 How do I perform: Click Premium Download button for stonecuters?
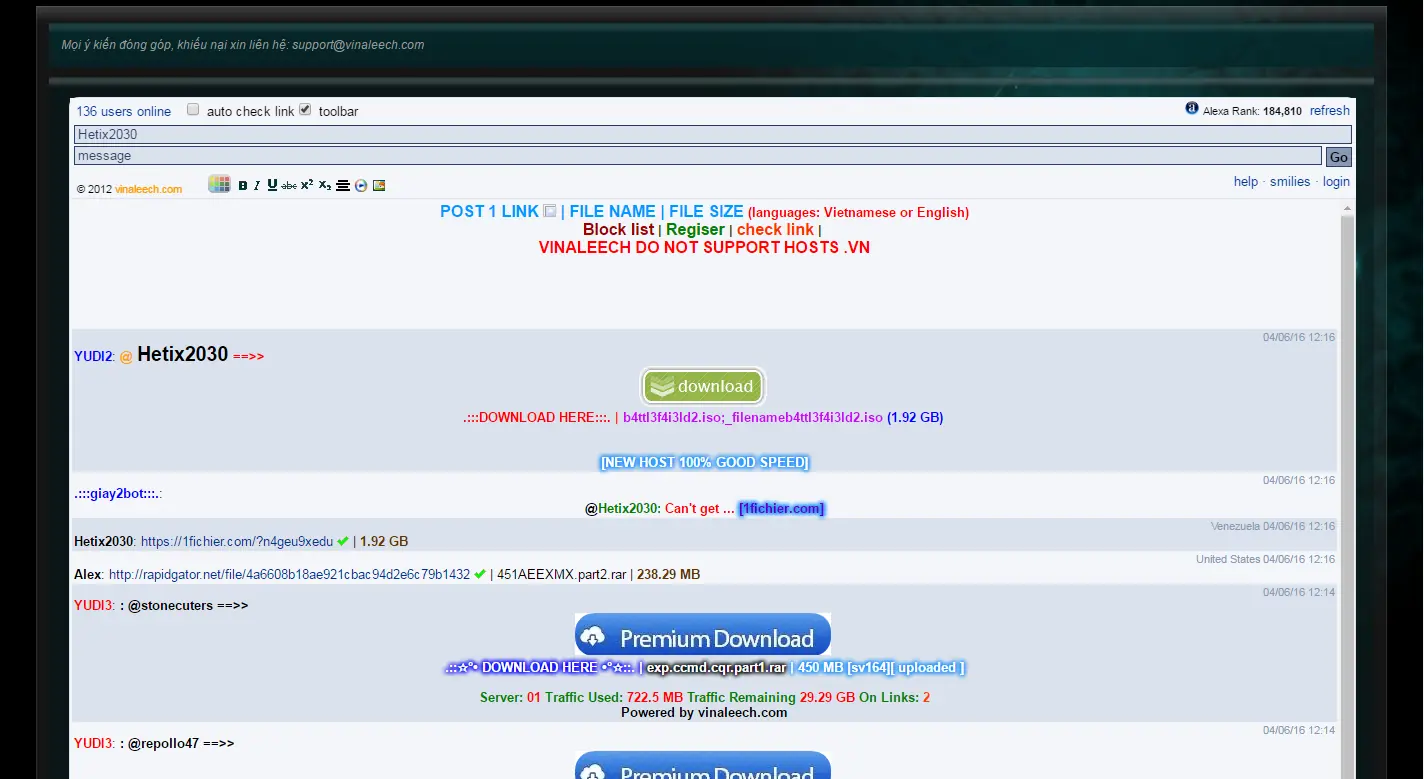pos(703,636)
